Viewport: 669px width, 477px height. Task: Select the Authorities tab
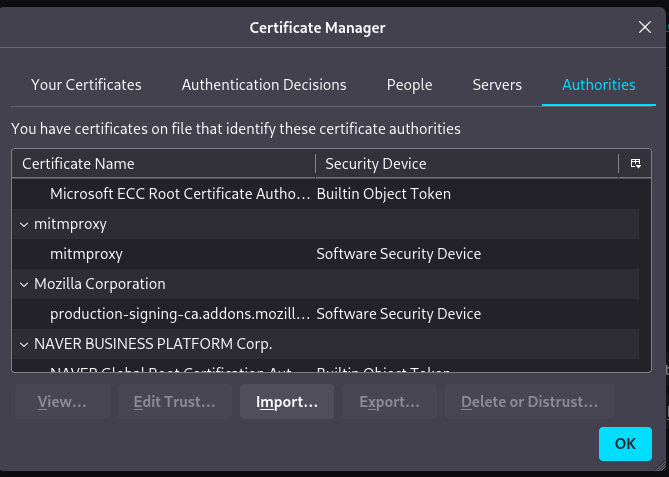tap(599, 85)
